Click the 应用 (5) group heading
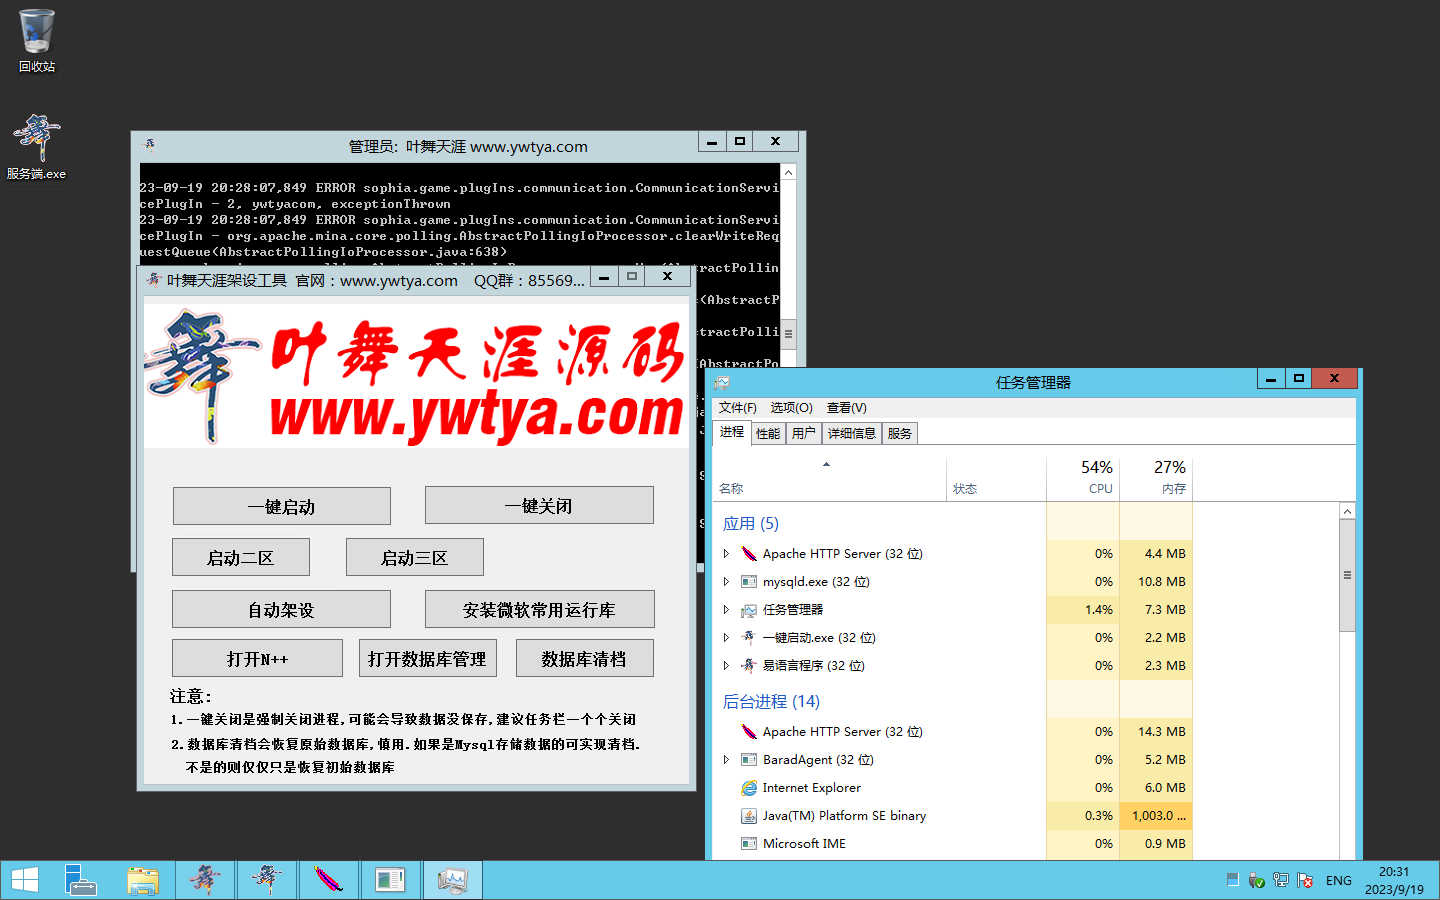 (750, 523)
